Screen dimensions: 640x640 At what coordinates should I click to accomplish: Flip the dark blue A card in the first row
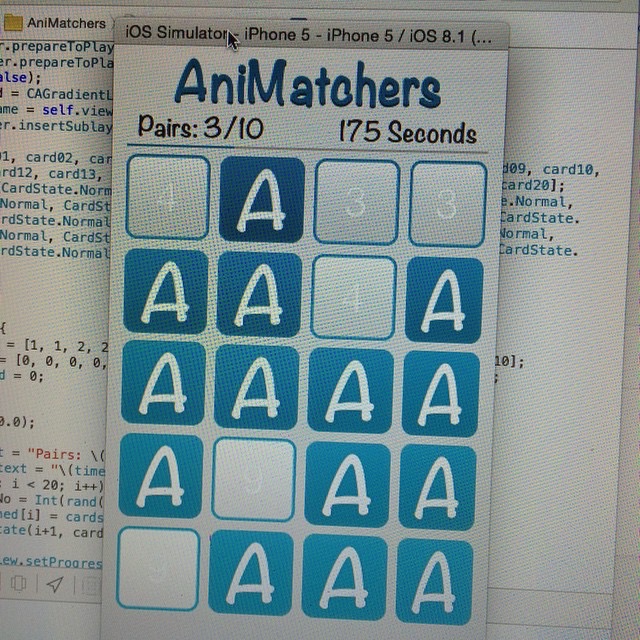coord(262,200)
